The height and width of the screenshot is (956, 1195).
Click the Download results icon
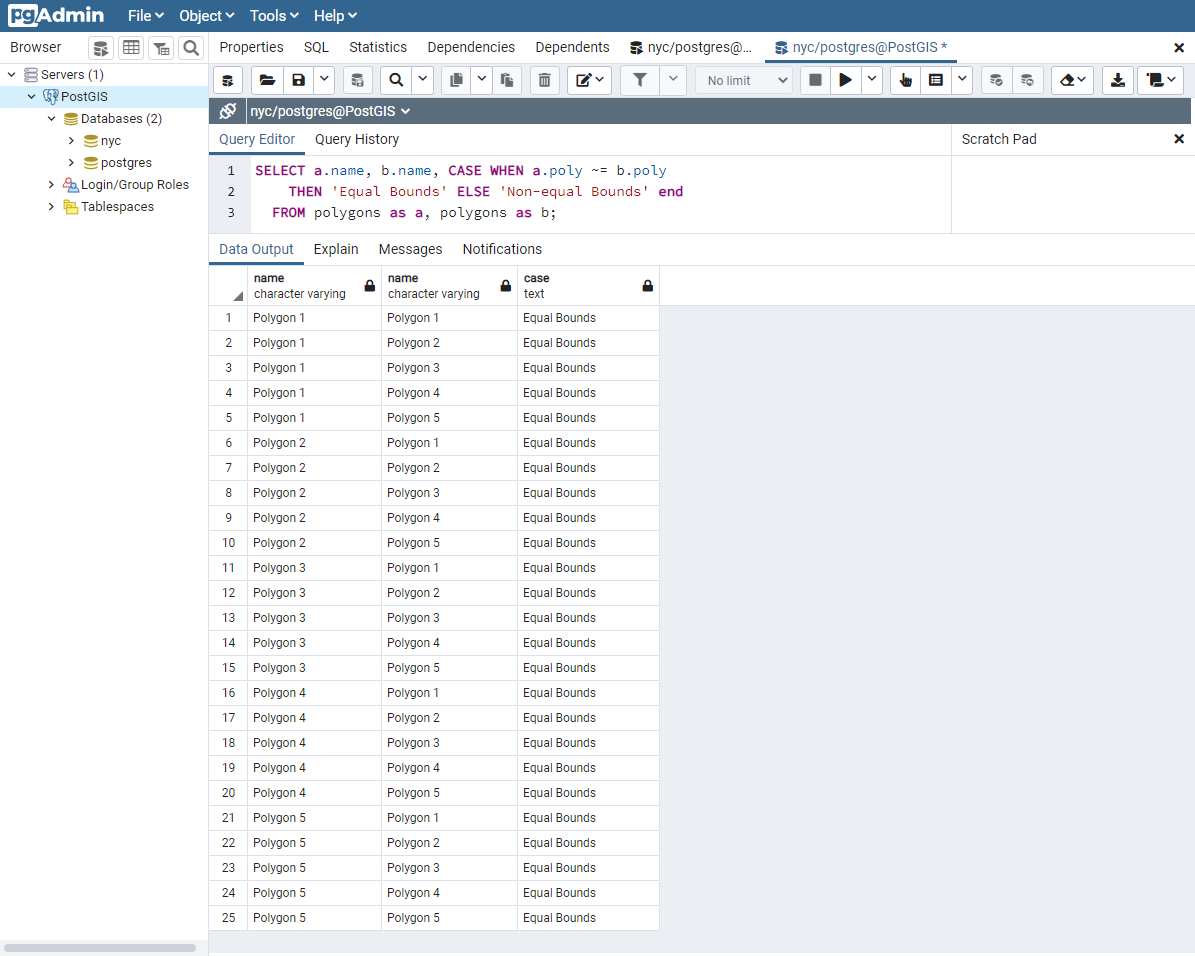click(x=1118, y=80)
